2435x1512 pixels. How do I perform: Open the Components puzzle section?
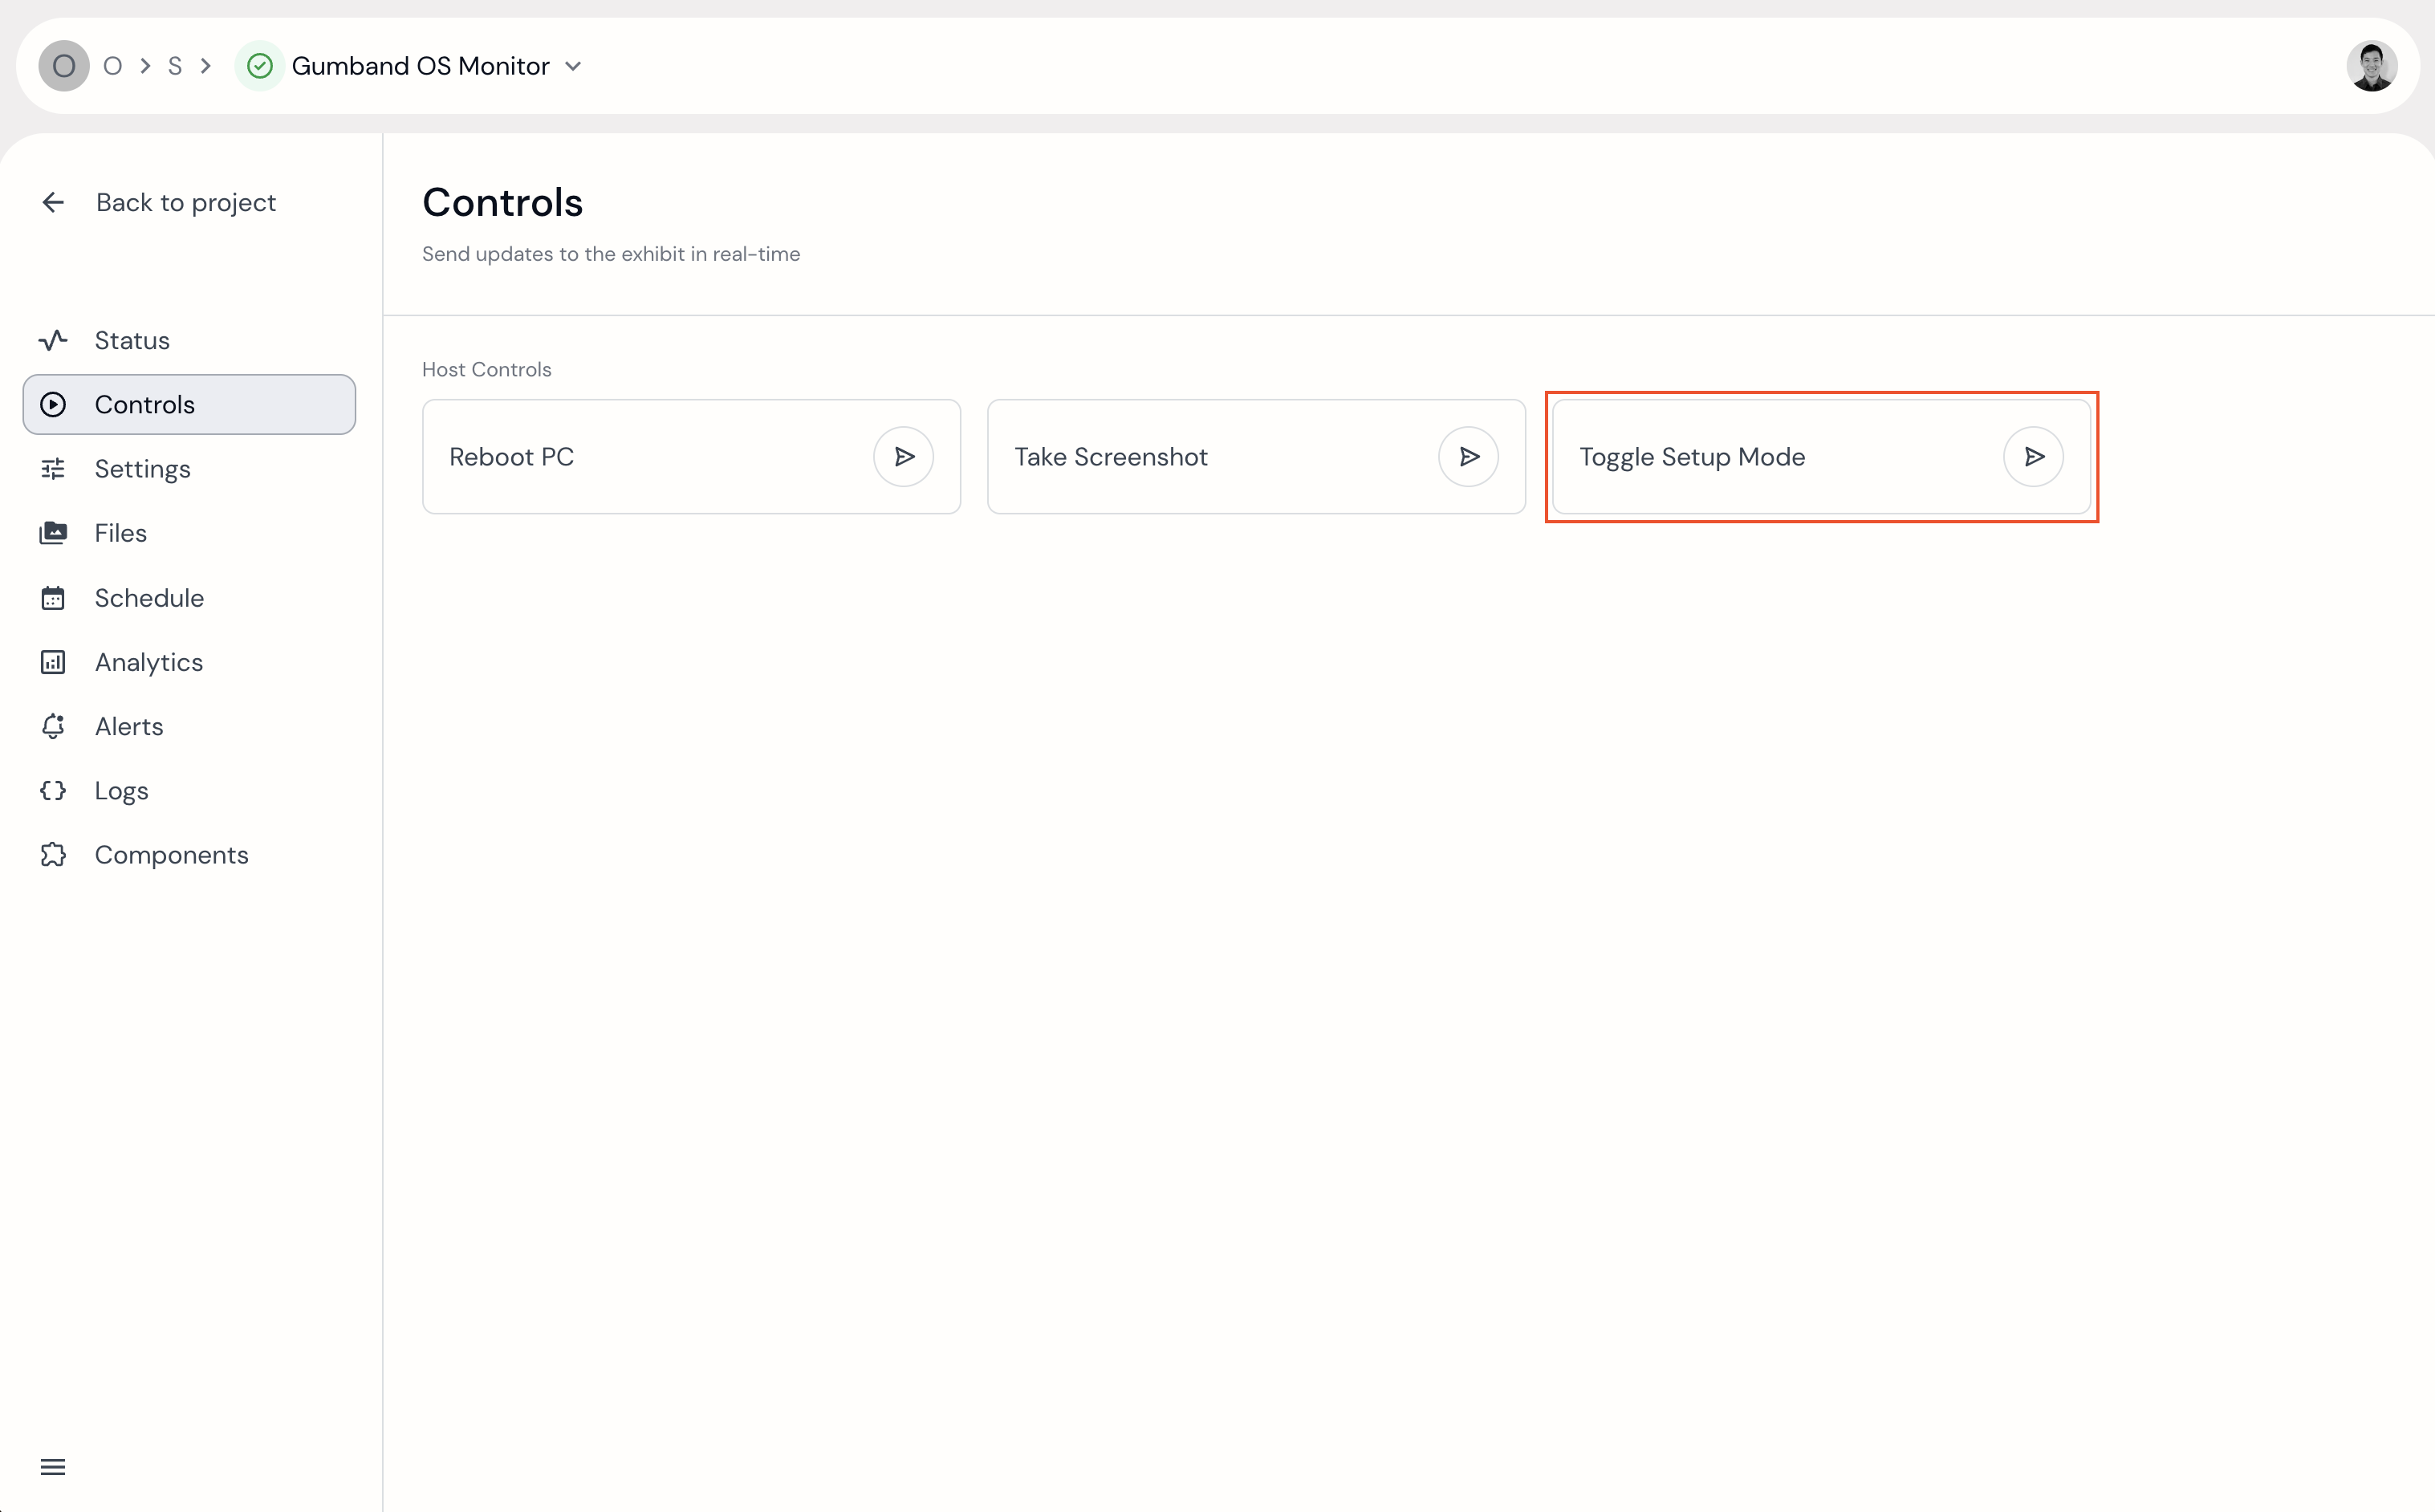click(x=171, y=855)
